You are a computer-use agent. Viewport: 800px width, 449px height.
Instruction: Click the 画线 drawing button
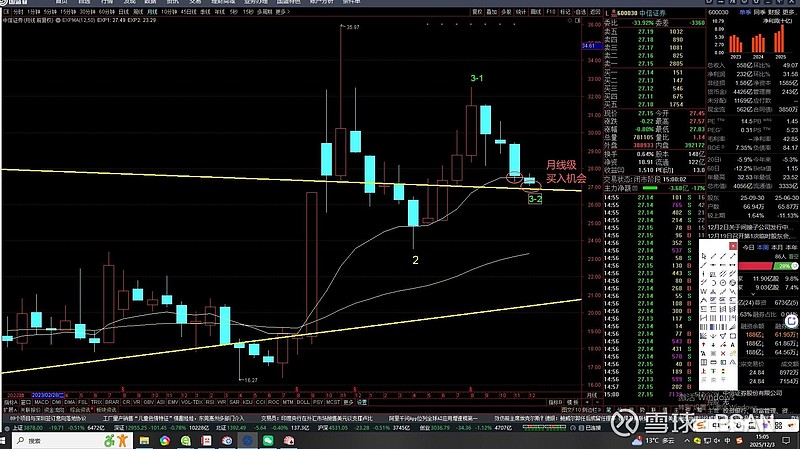(x=536, y=12)
